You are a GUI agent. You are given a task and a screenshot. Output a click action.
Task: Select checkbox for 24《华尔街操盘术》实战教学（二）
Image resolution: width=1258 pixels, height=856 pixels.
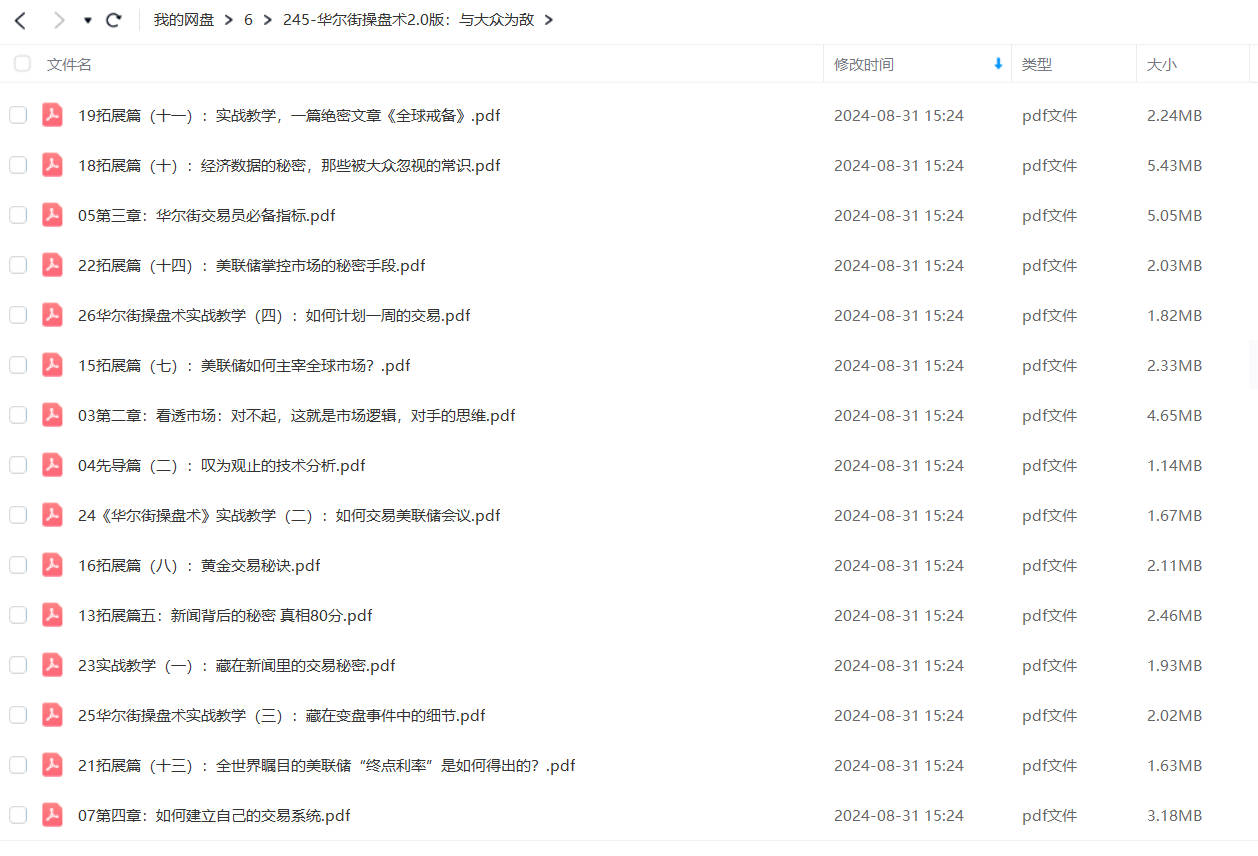pyautogui.click(x=18, y=515)
